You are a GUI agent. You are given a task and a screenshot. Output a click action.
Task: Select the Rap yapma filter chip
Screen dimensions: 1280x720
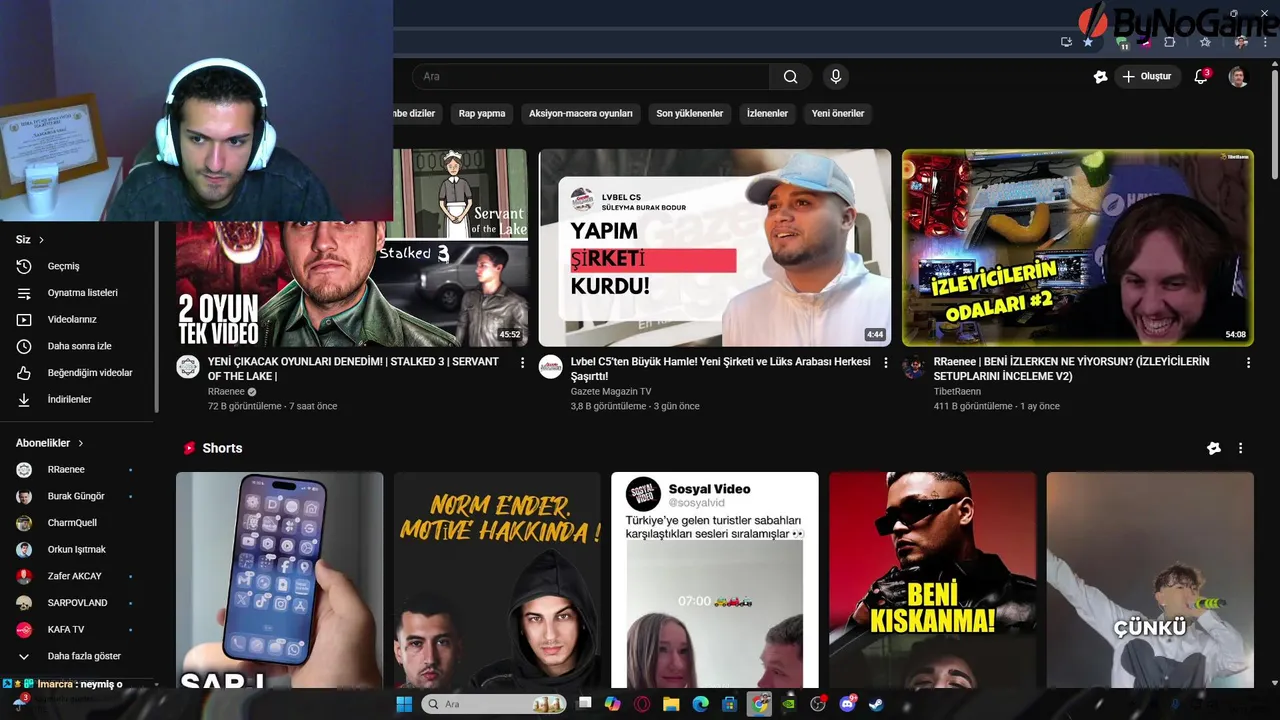point(482,113)
